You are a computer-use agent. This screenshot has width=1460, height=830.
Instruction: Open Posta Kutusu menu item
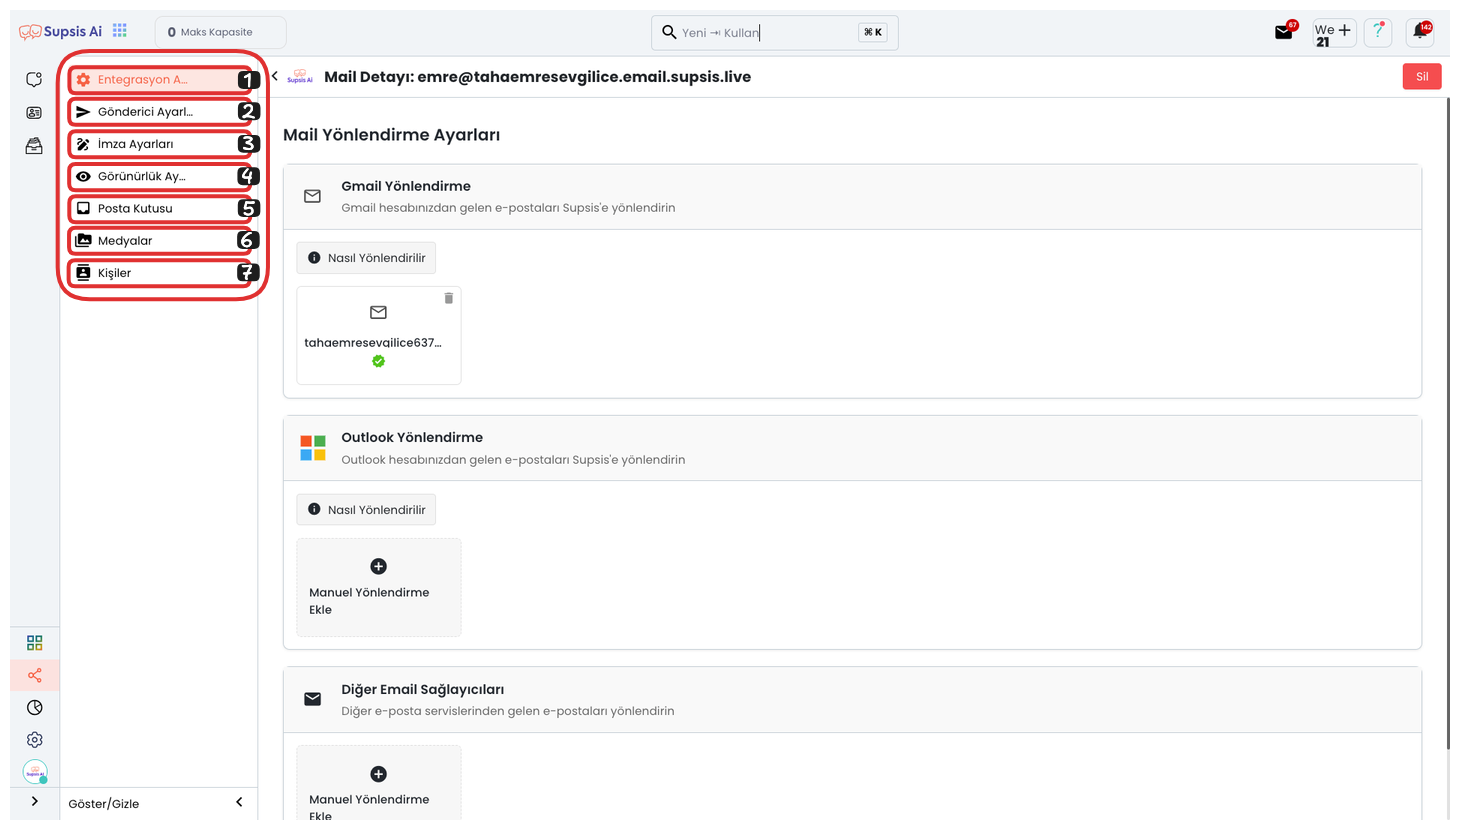tap(160, 208)
